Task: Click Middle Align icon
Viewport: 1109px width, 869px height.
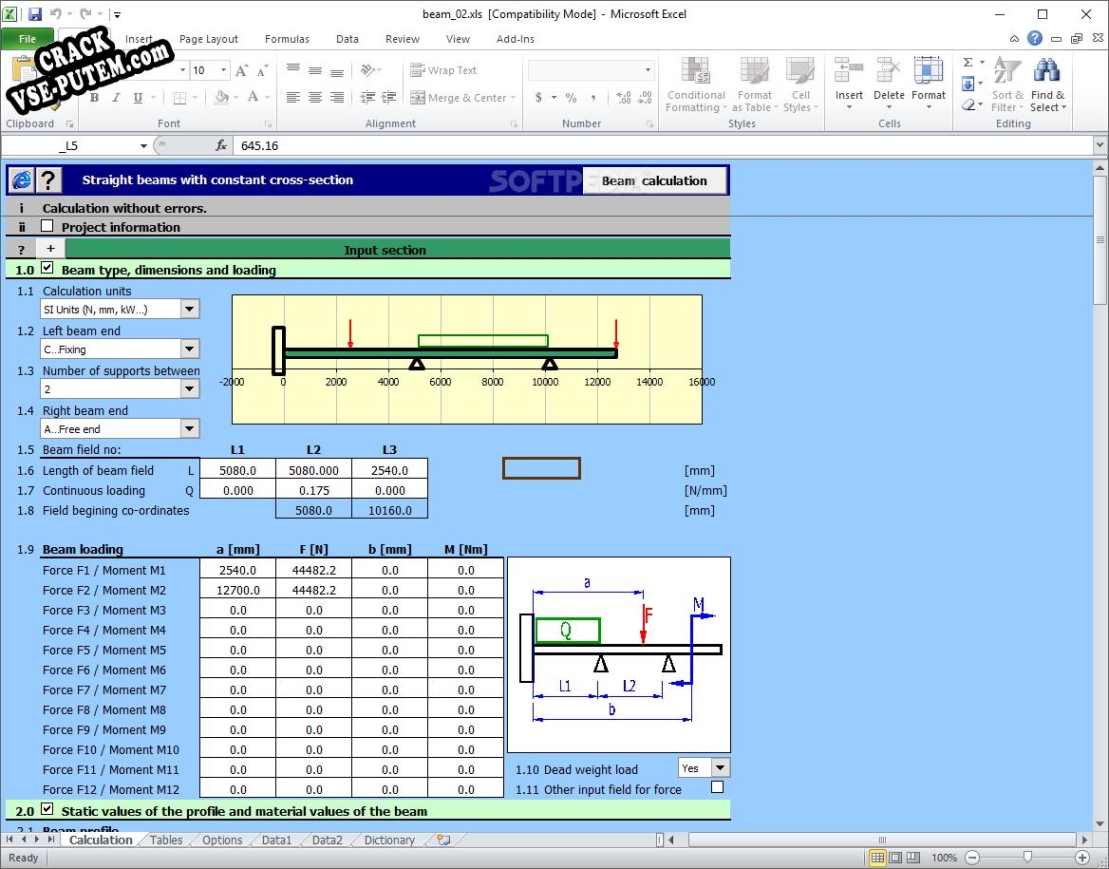Action: tap(315, 70)
